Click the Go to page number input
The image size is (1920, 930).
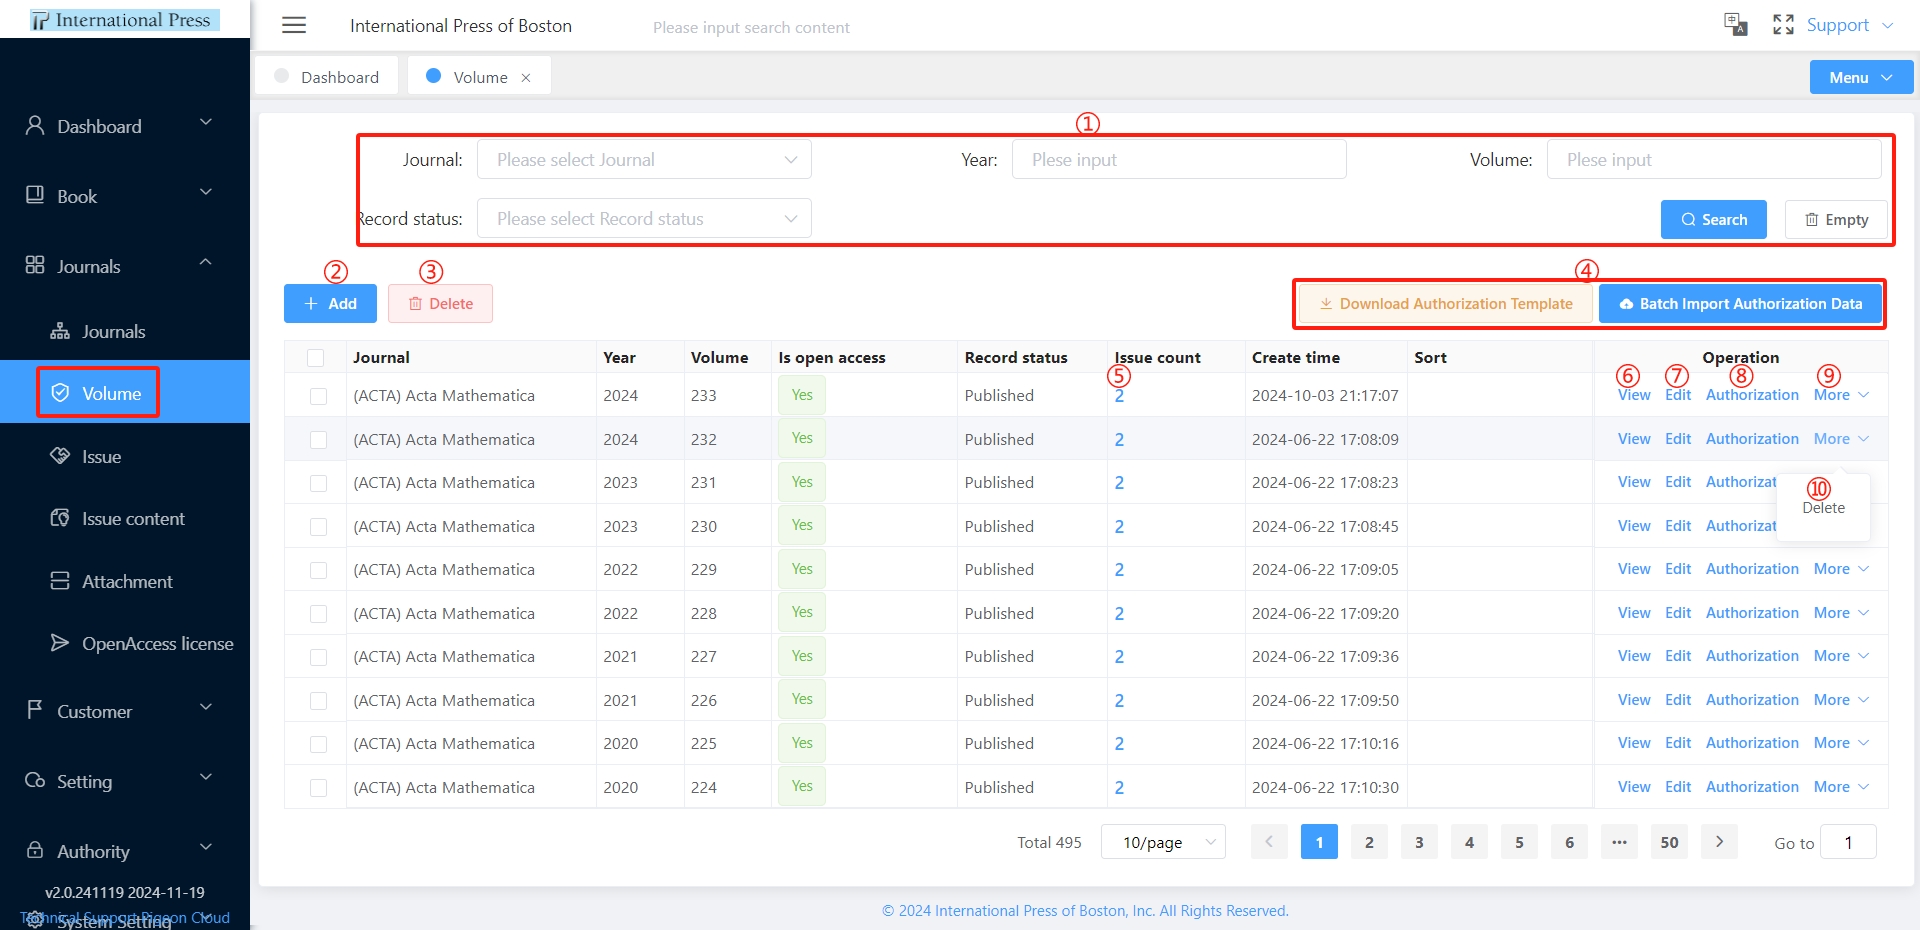click(1848, 842)
